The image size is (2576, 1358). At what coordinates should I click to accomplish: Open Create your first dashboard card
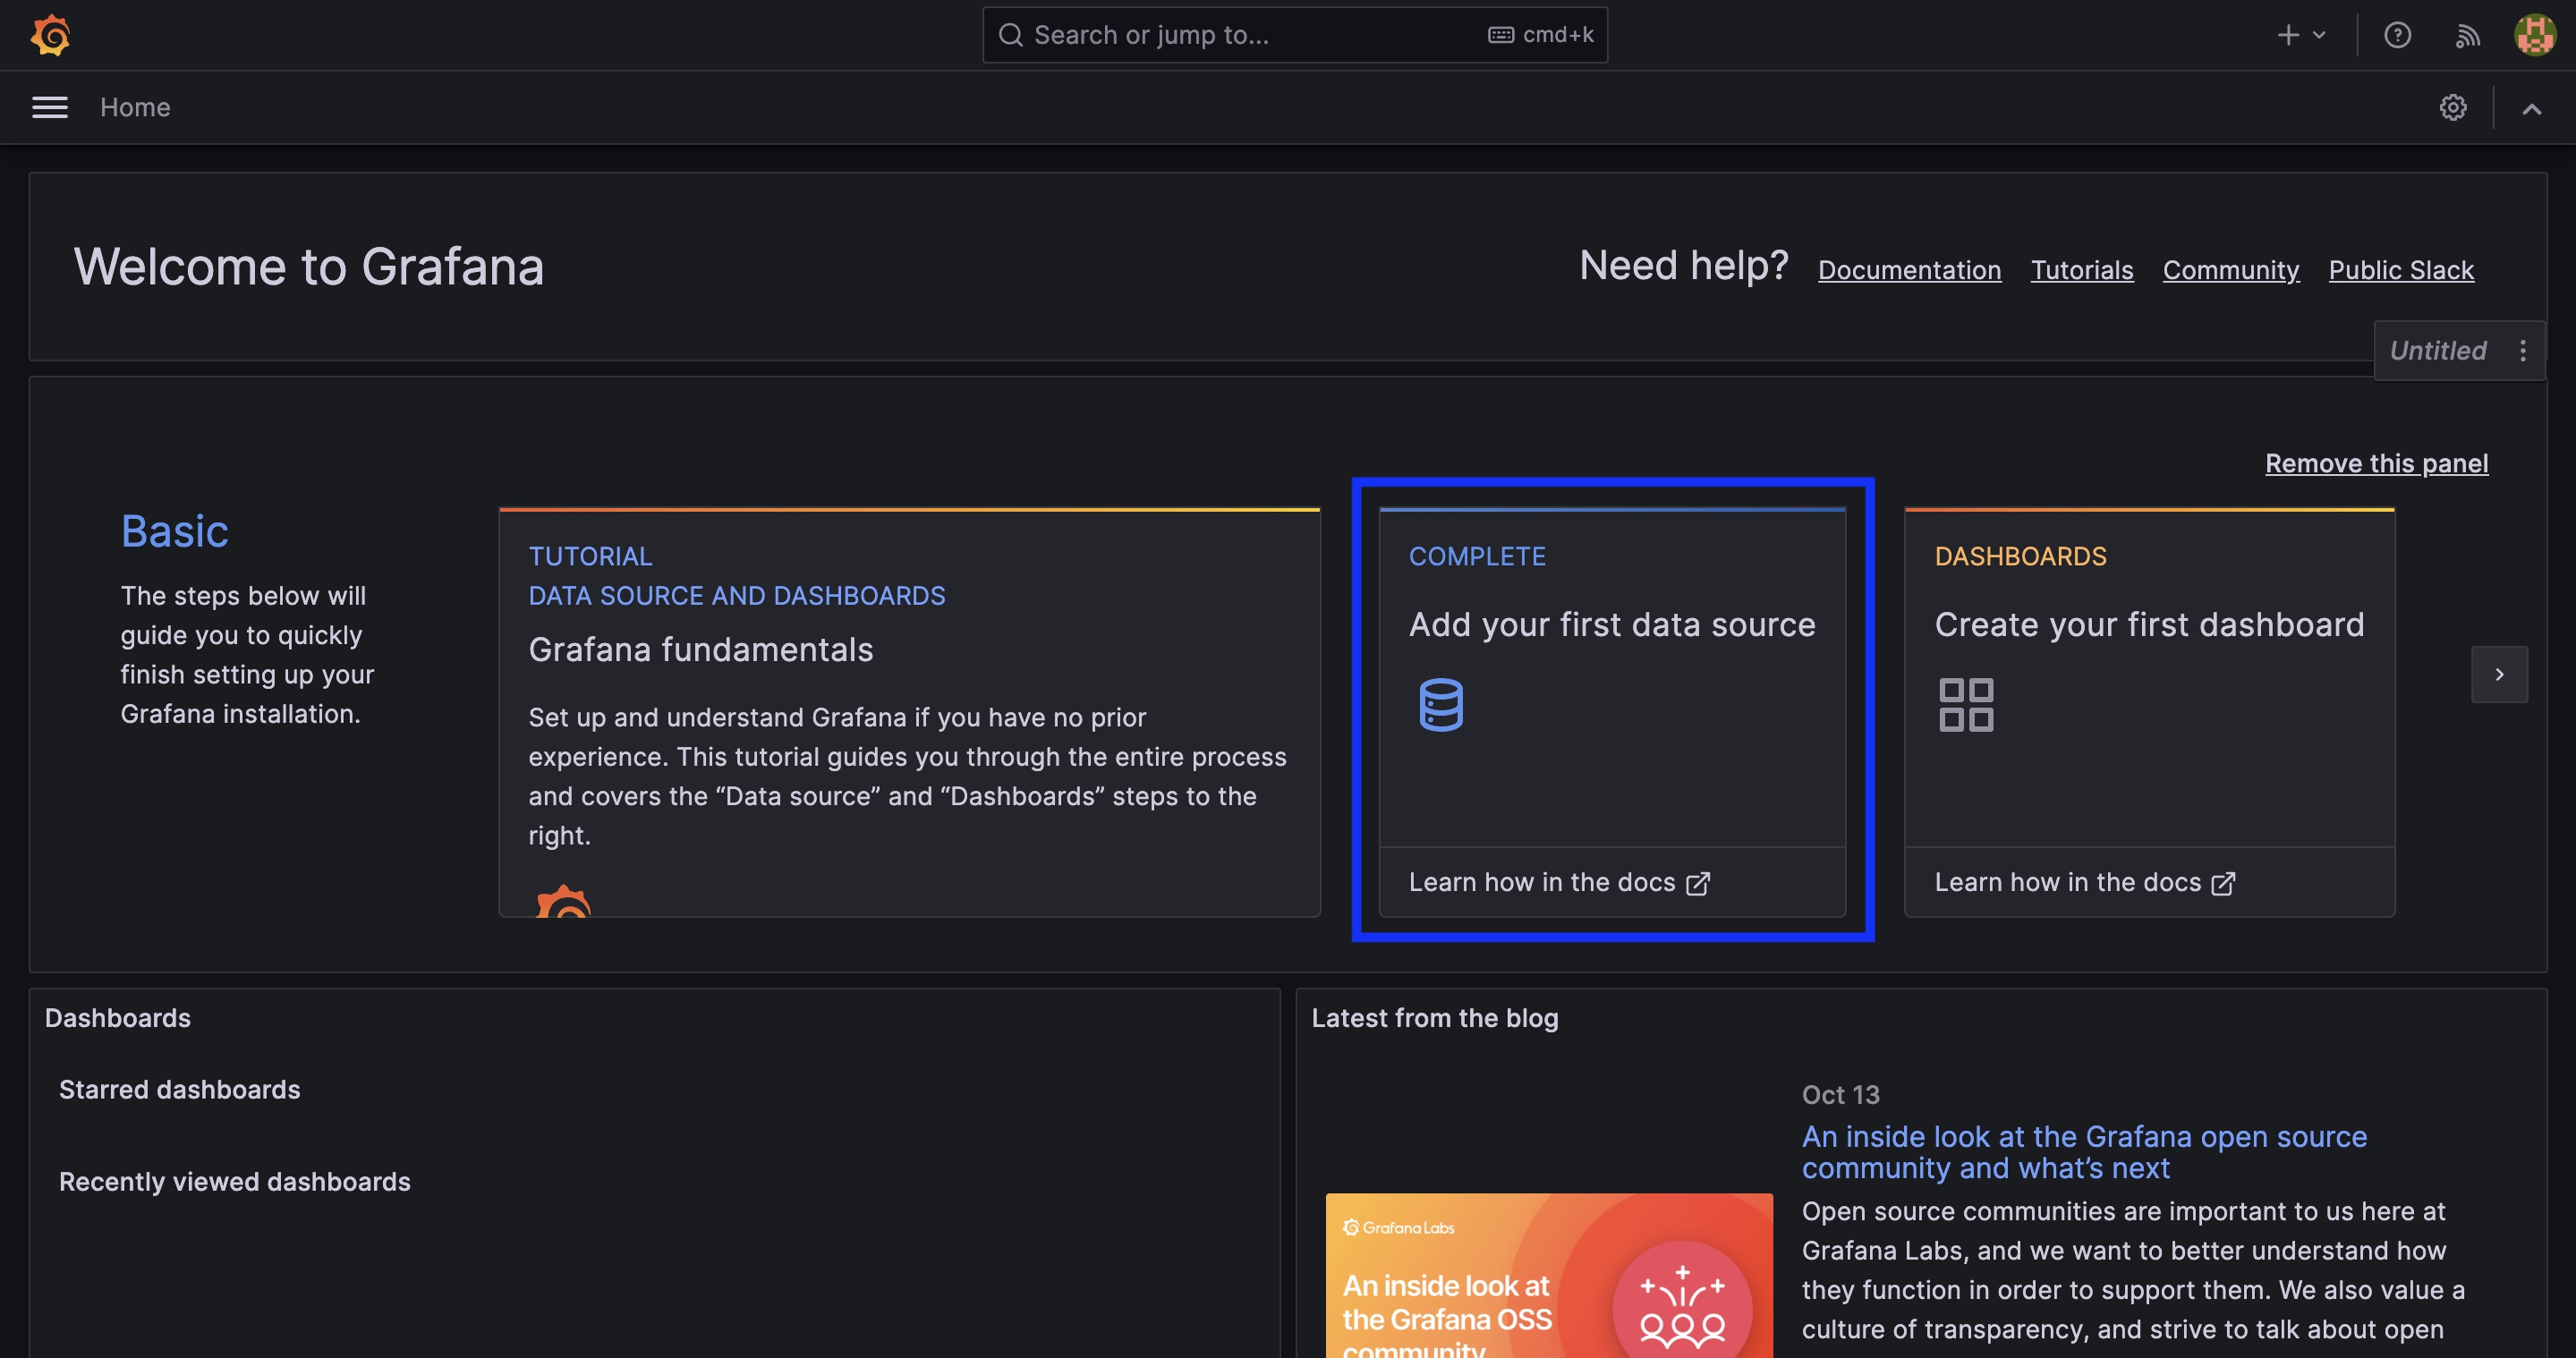pyautogui.click(x=2149, y=713)
